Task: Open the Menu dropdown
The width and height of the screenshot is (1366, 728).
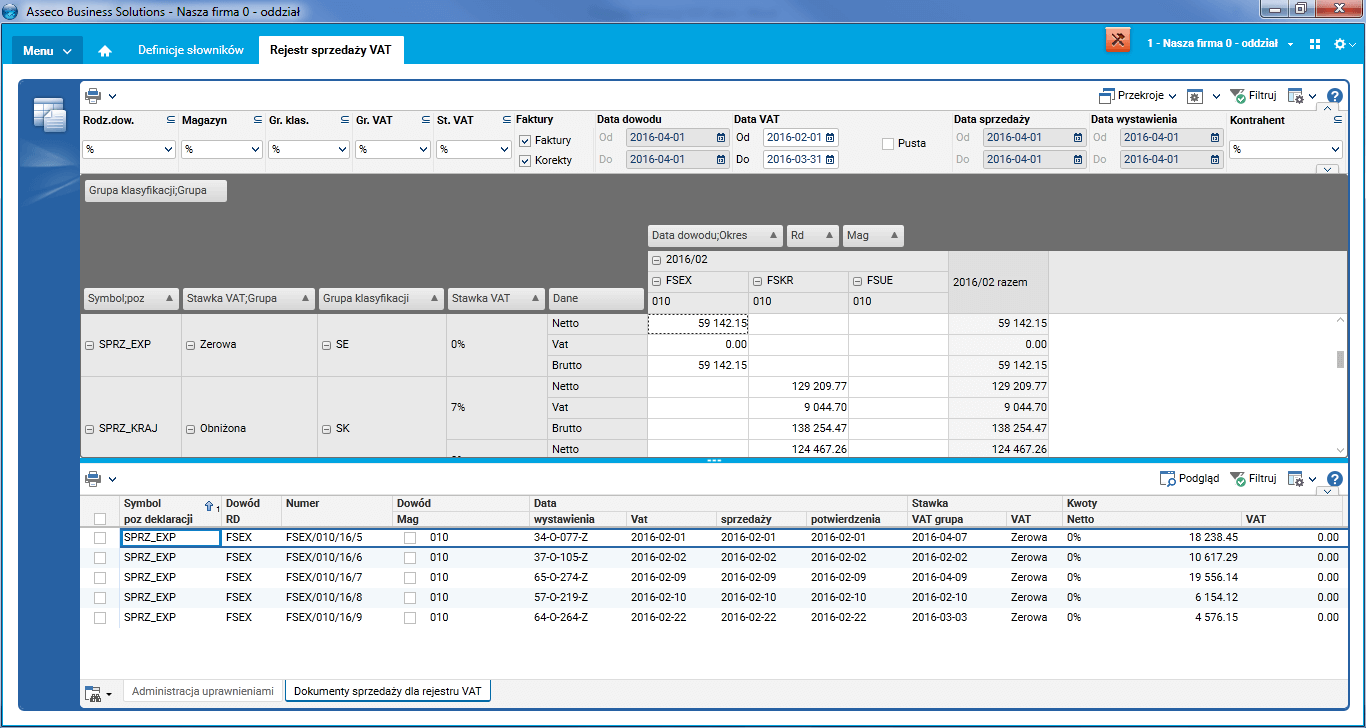Action: [47, 51]
